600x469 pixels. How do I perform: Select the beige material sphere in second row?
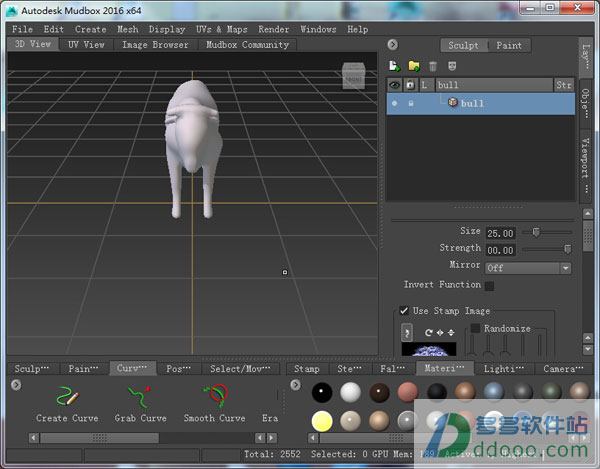351,421
